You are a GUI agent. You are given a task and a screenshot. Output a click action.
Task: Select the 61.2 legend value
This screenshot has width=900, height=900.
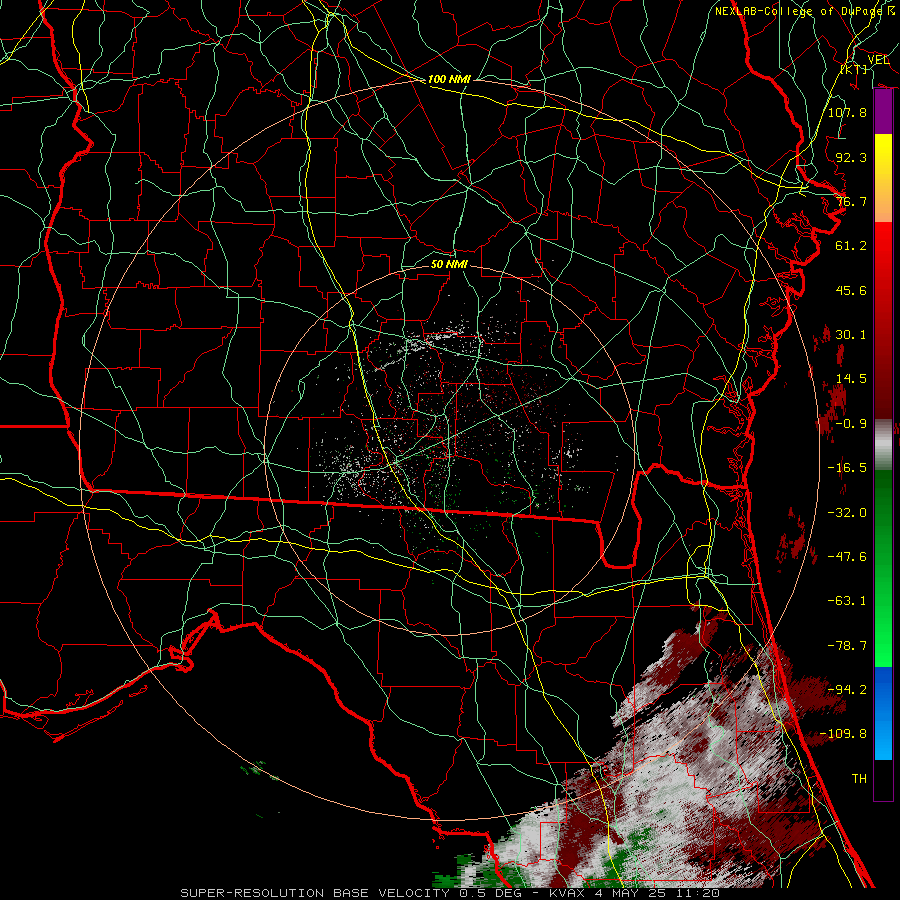tap(851, 246)
